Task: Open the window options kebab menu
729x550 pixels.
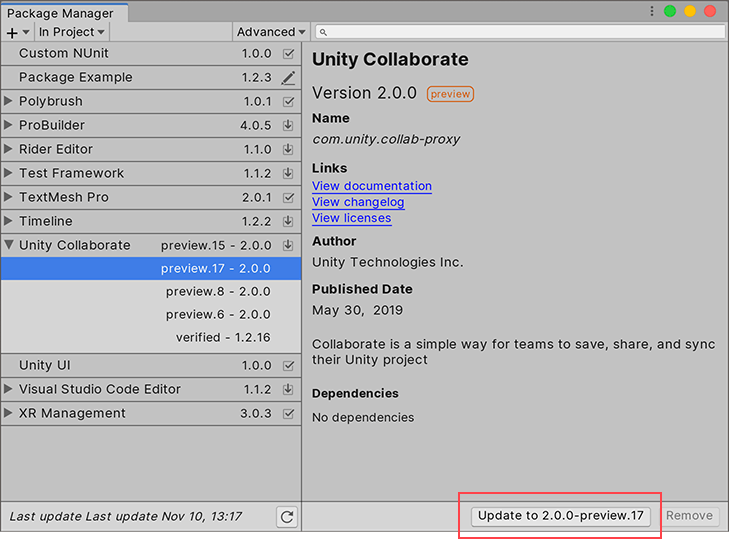Action: click(x=652, y=11)
